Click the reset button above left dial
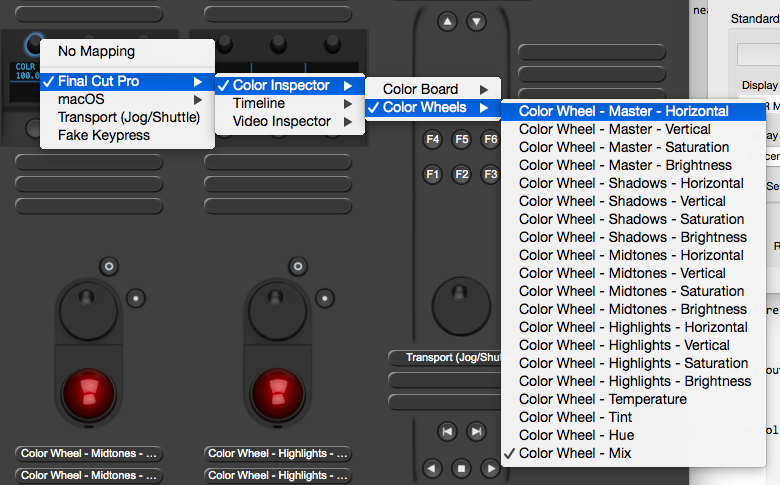 pyautogui.click(x=109, y=267)
